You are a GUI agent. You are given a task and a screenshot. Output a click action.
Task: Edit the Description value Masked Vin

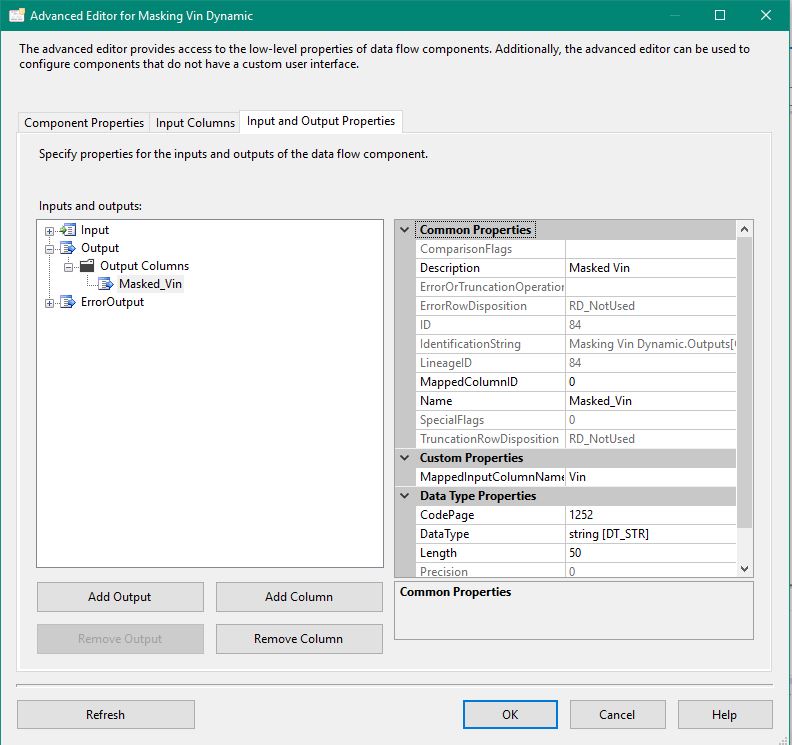651,268
